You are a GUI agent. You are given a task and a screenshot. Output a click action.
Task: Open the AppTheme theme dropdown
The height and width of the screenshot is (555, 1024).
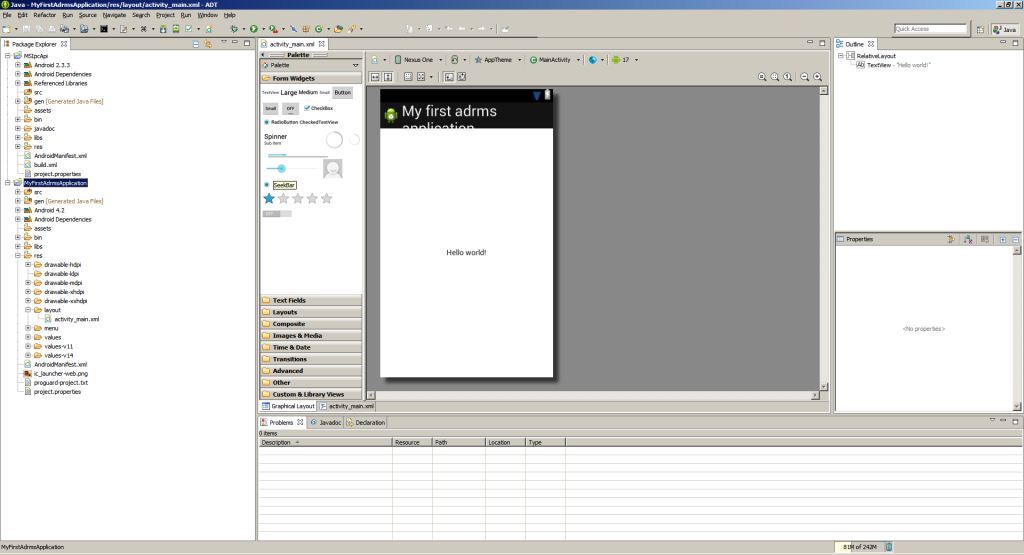[x=498, y=59]
